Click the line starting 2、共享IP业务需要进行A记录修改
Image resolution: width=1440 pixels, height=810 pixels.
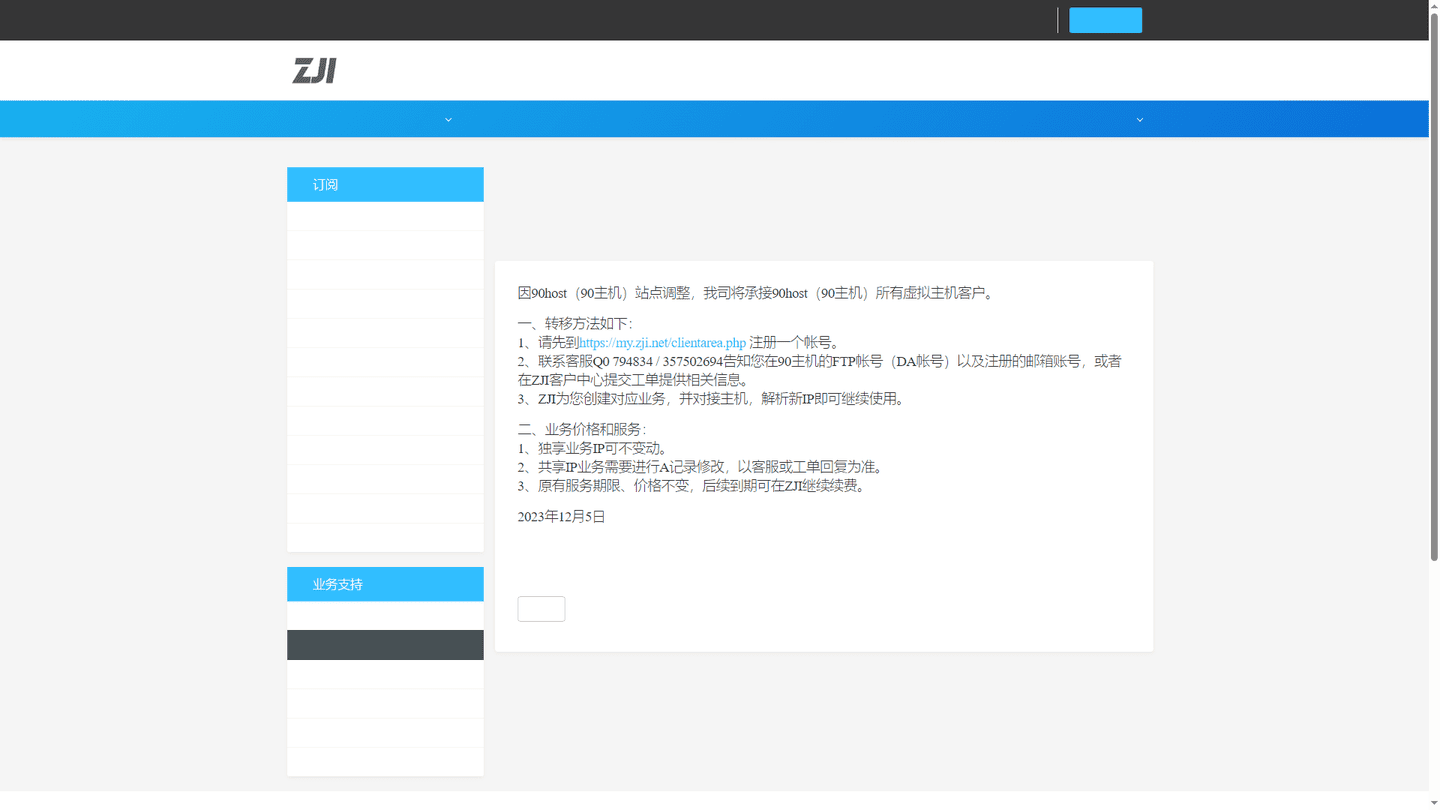coord(700,467)
